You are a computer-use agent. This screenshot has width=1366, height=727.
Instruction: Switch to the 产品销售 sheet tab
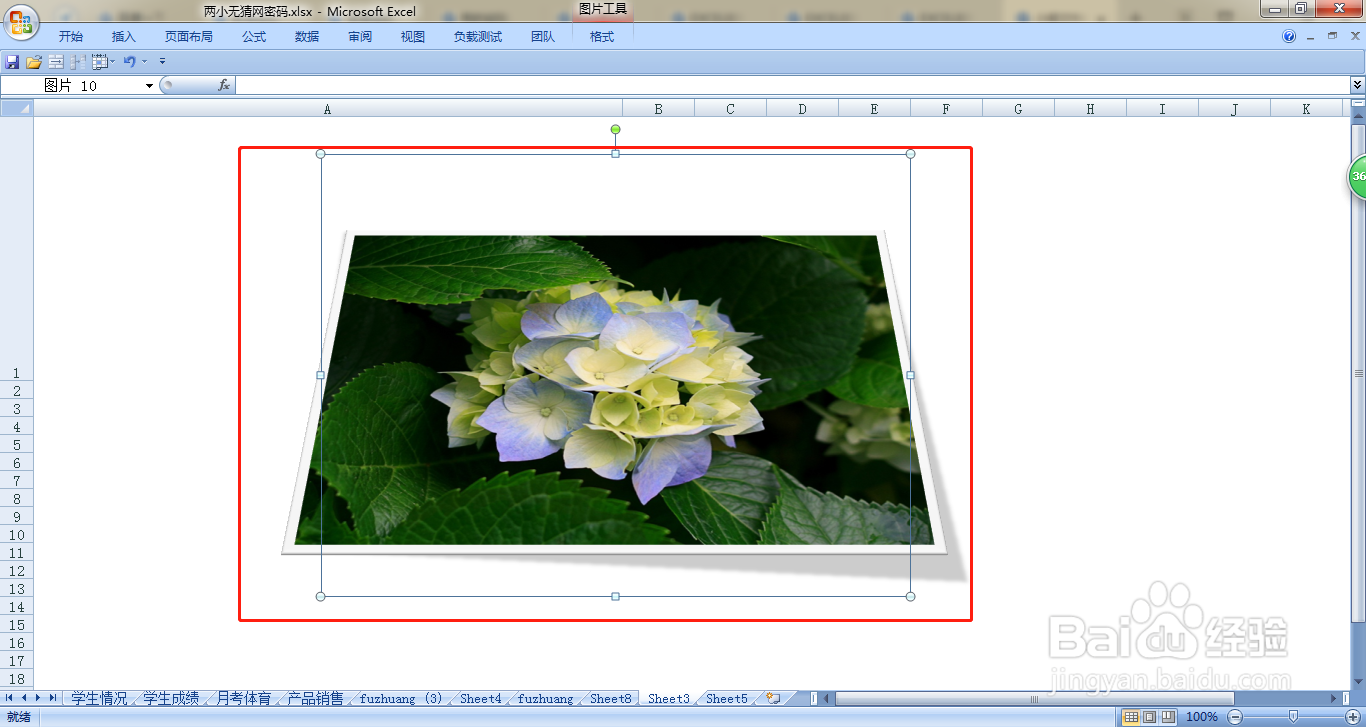click(x=315, y=699)
